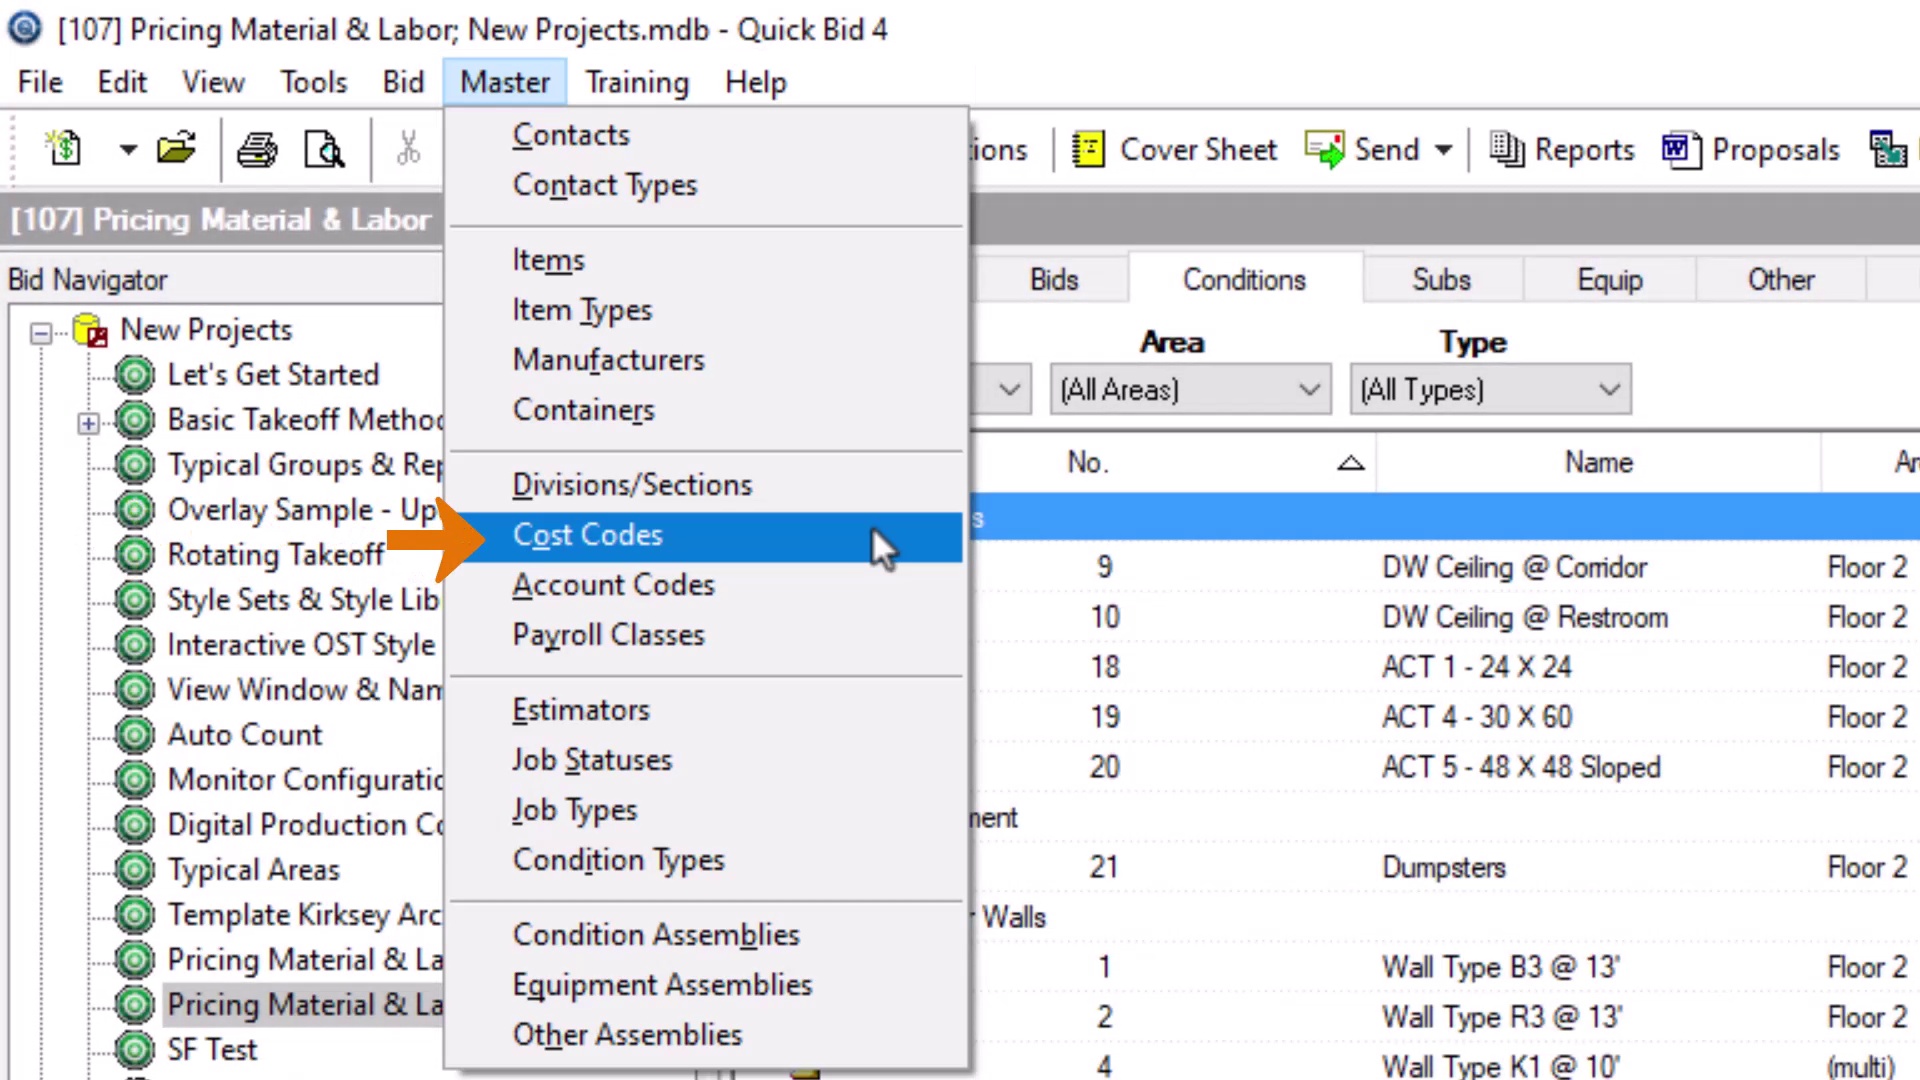Select the Auto Count bid
Image resolution: width=1920 pixels, height=1080 pixels.
tap(244, 735)
